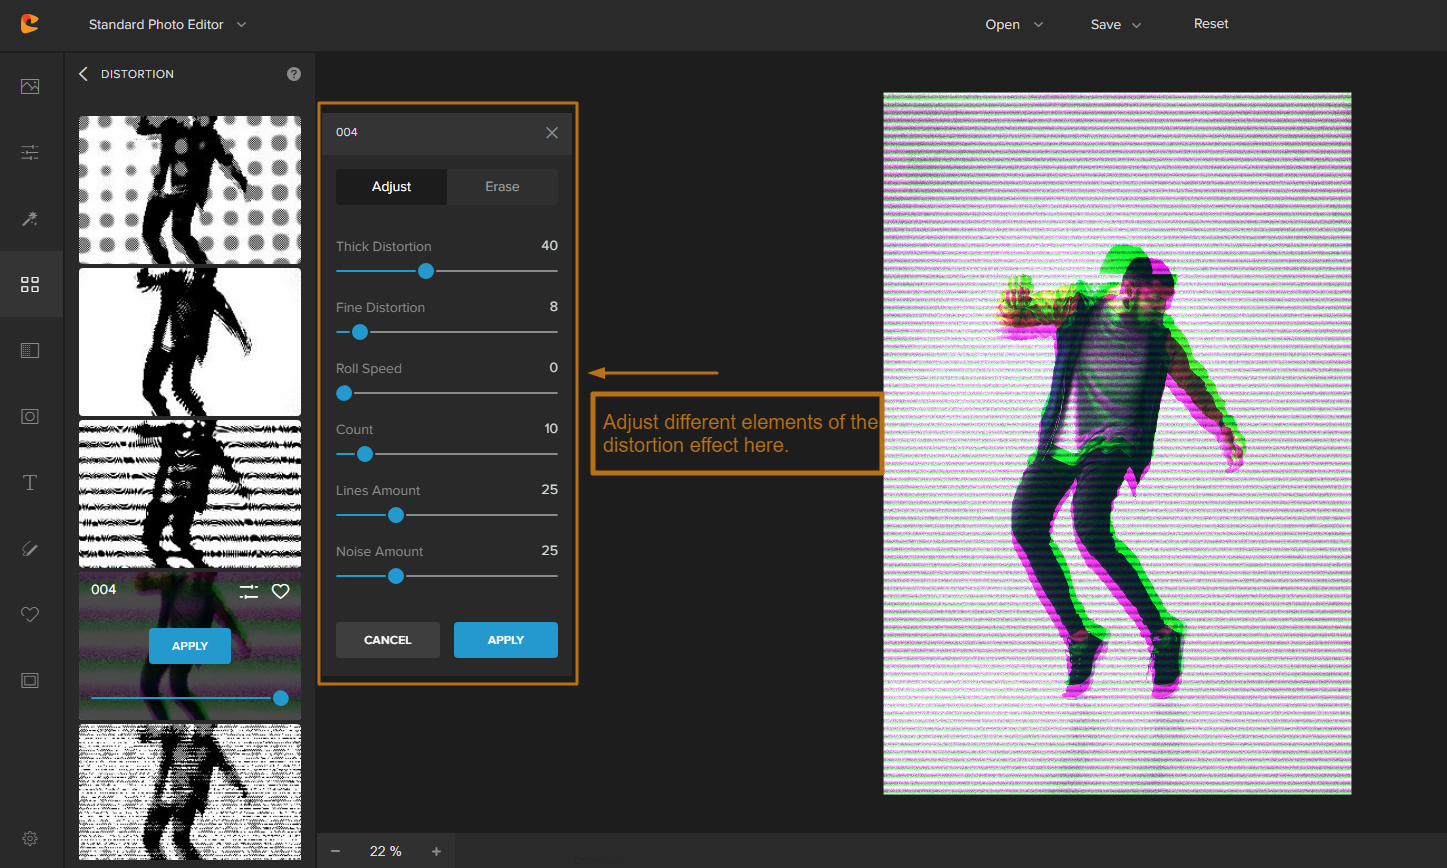This screenshot has height=868, width=1447.
Task: Select the Adjust tab
Action: tap(391, 187)
